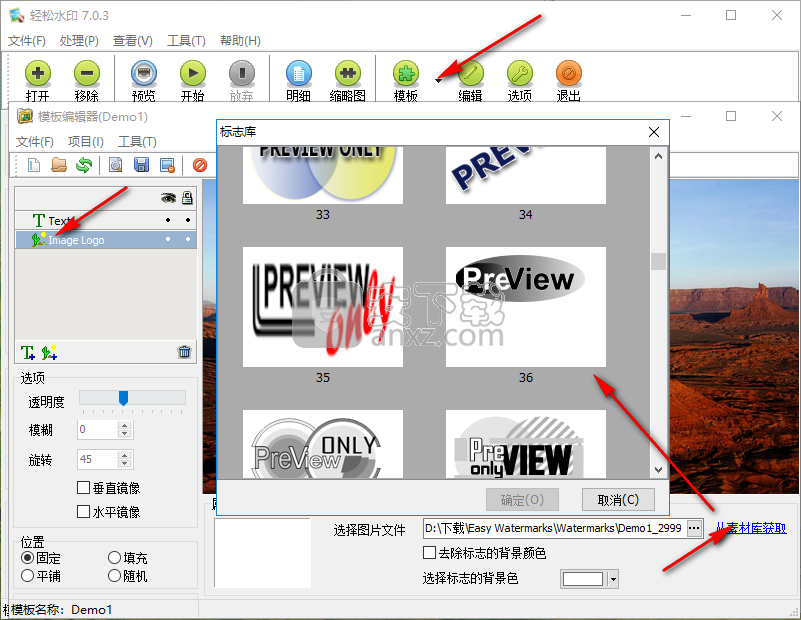Viewport: 801px width, 620px height.
Task: Toggle visibility dot of the Text layer
Action: pyautogui.click(x=168, y=220)
